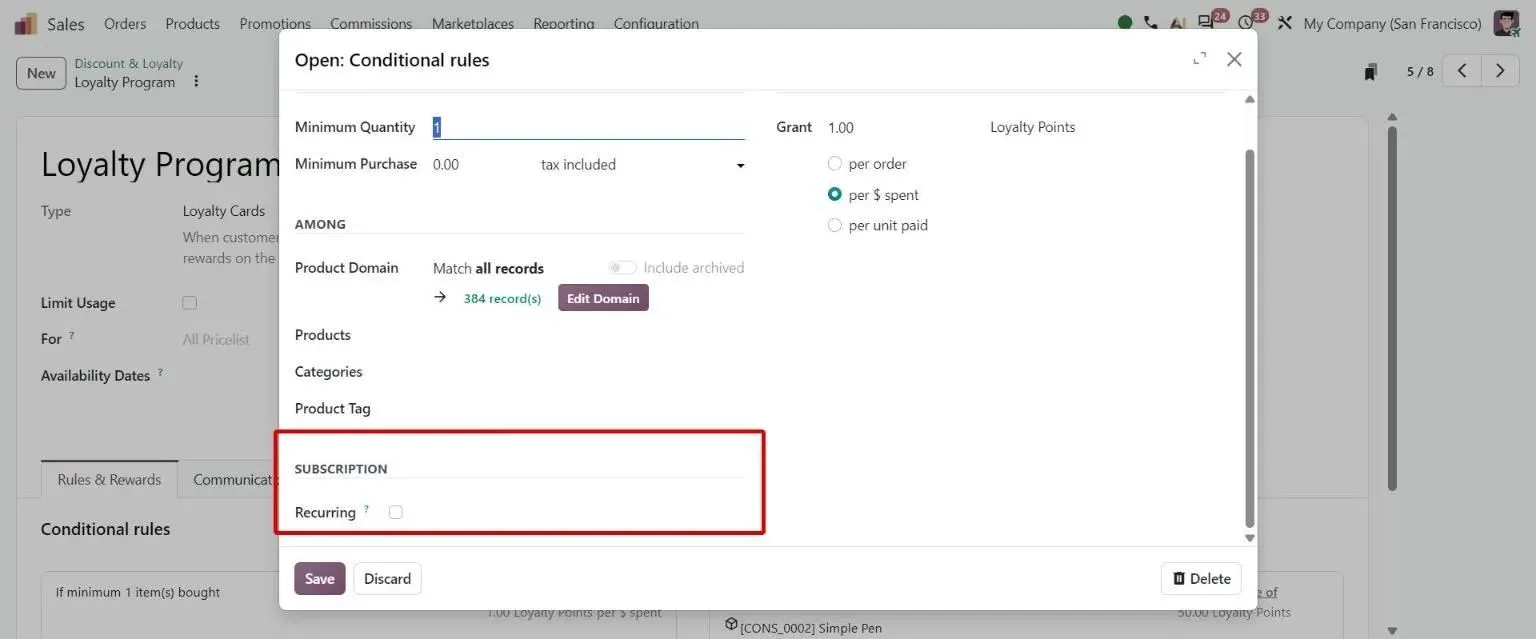Open the All Pricelist field

pyautogui.click(x=216, y=340)
